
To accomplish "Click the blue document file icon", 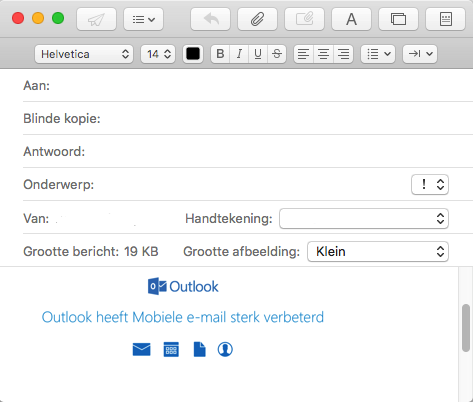I will coord(199,349).
